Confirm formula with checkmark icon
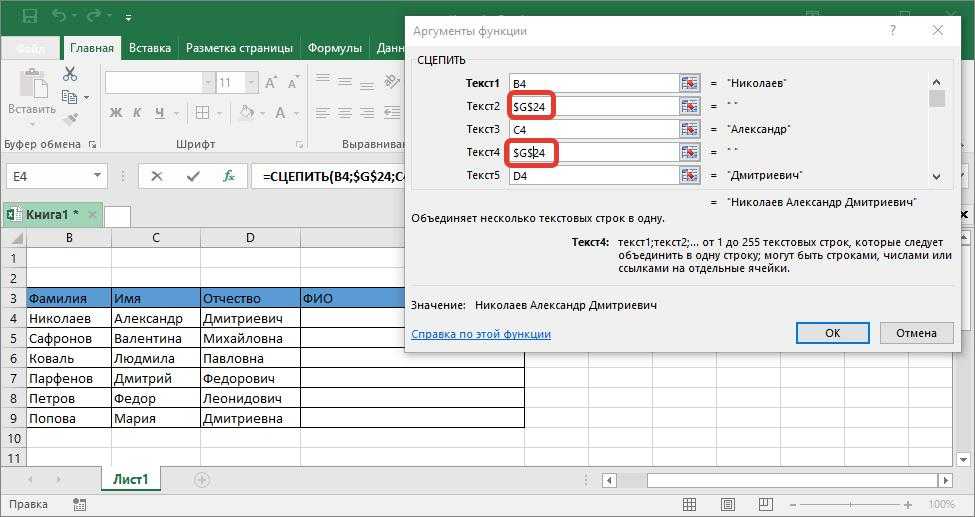 click(193, 176)
